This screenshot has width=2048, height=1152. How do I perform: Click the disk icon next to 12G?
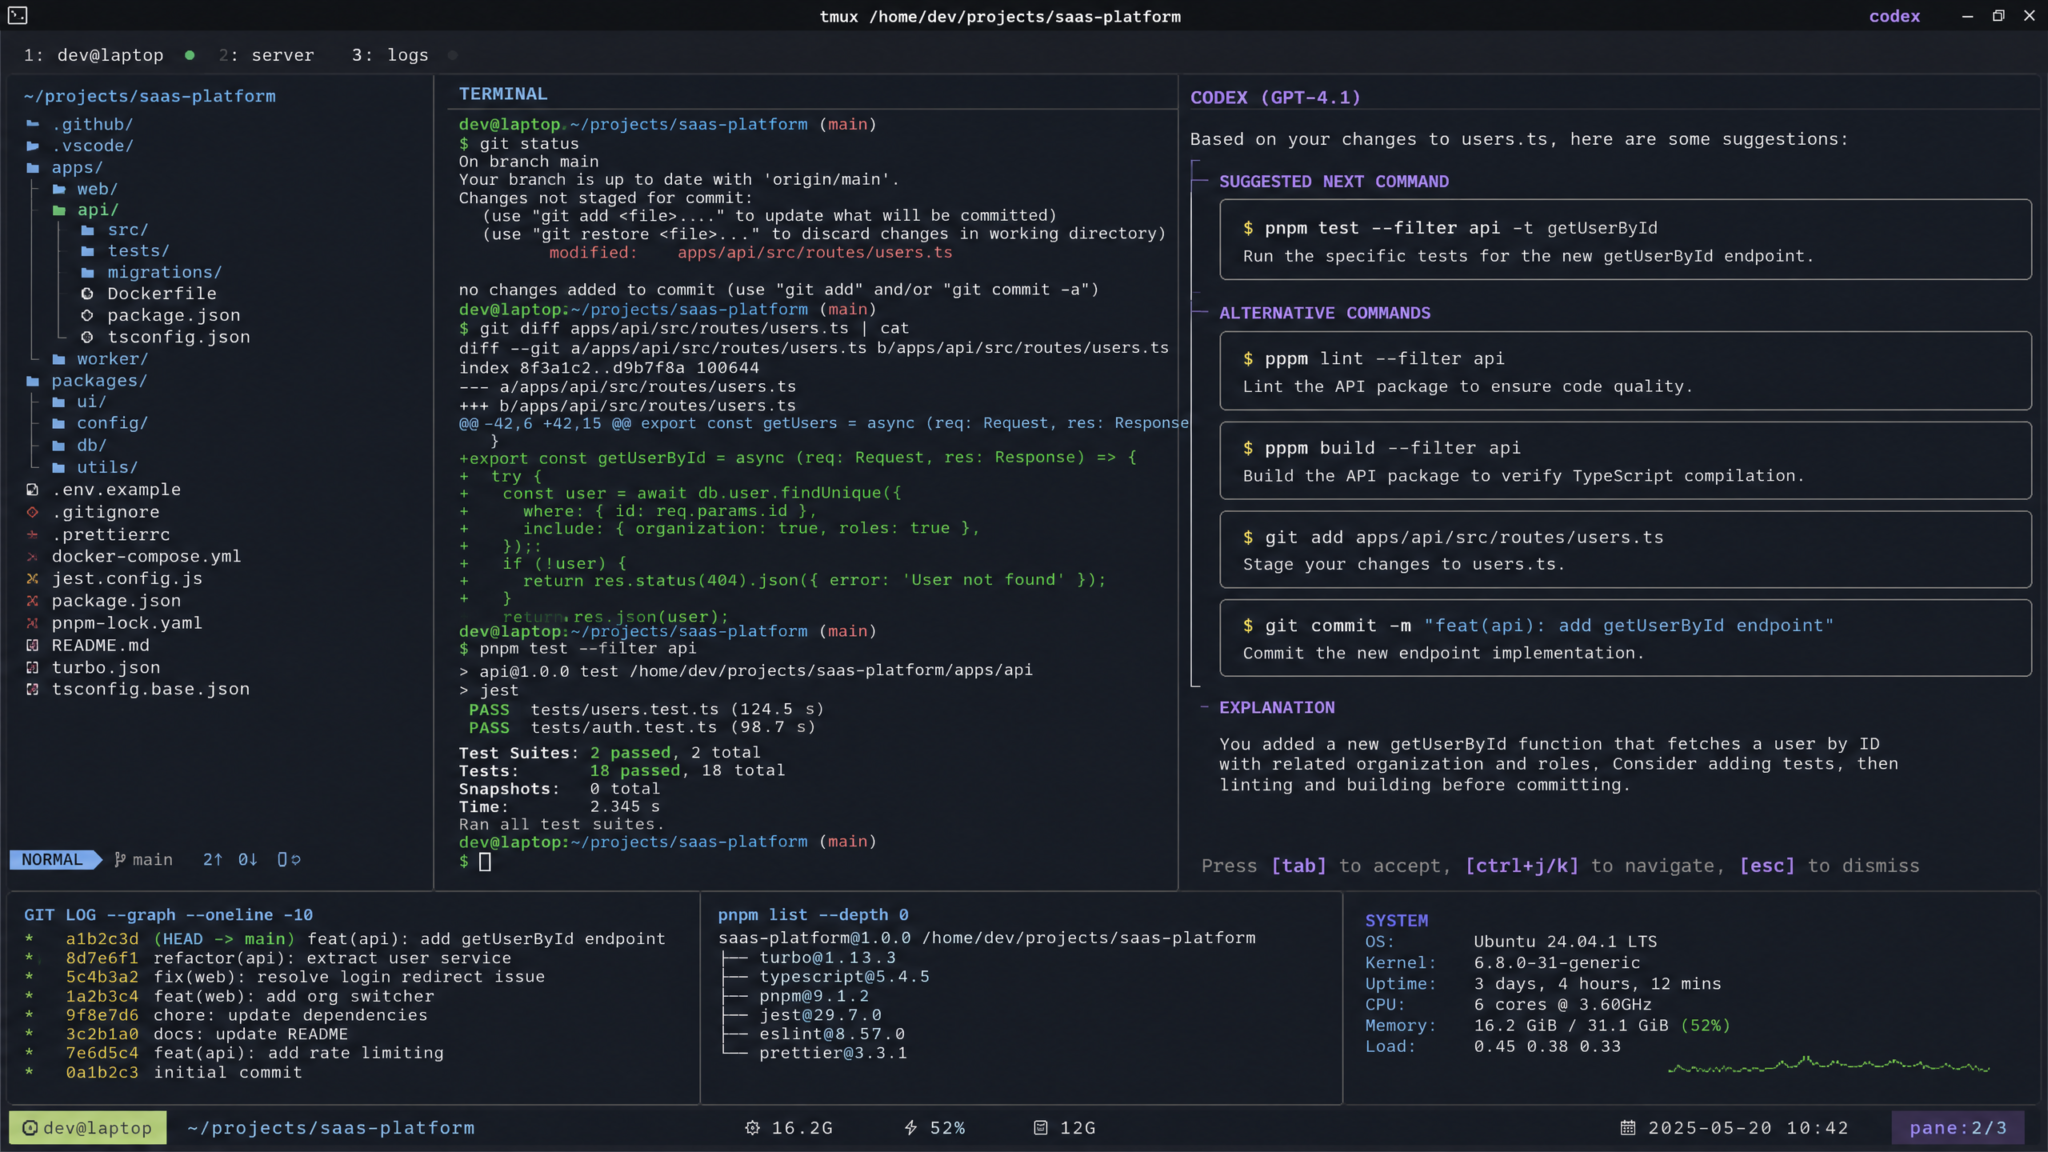[1041, 1128]
